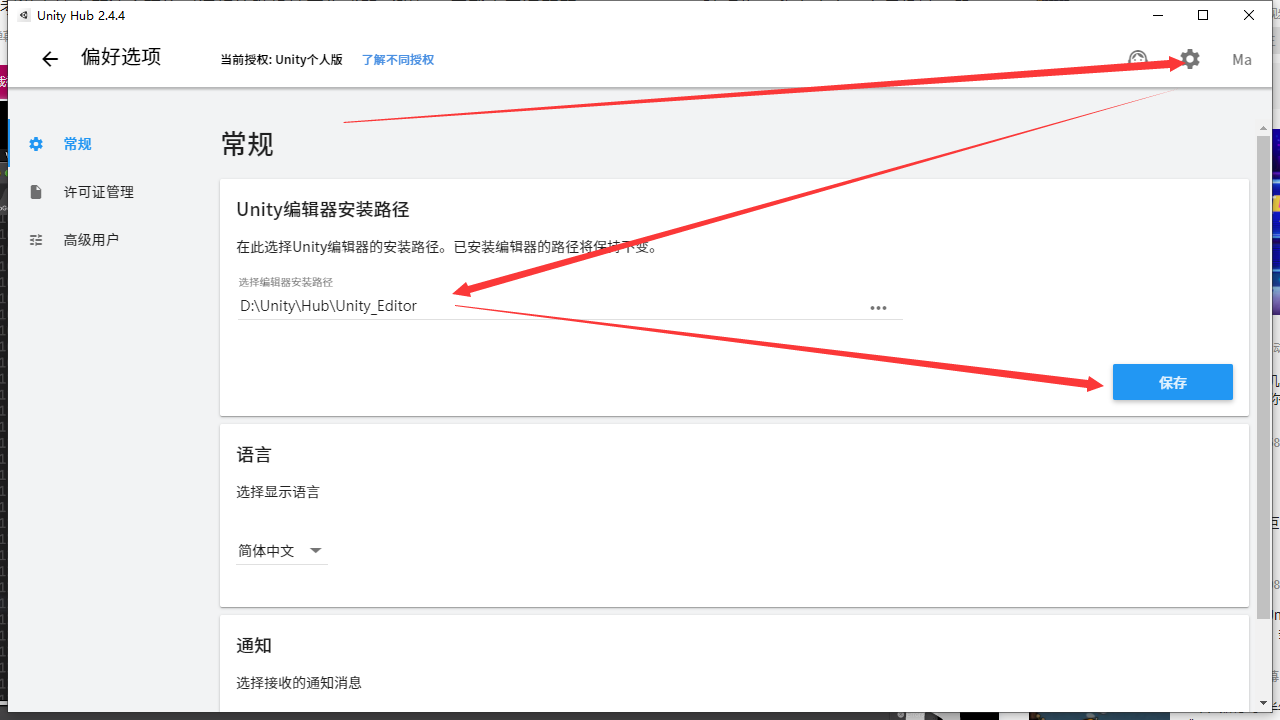Open the 简体中文 language dropdown

[x=265, y=550]
